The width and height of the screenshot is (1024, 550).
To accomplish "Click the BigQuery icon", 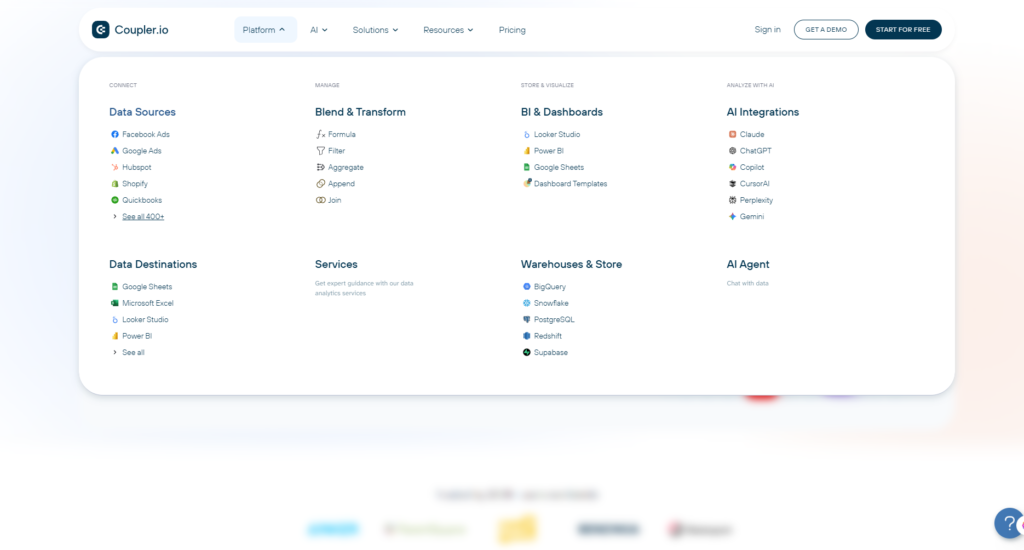I will pos(527,286).
